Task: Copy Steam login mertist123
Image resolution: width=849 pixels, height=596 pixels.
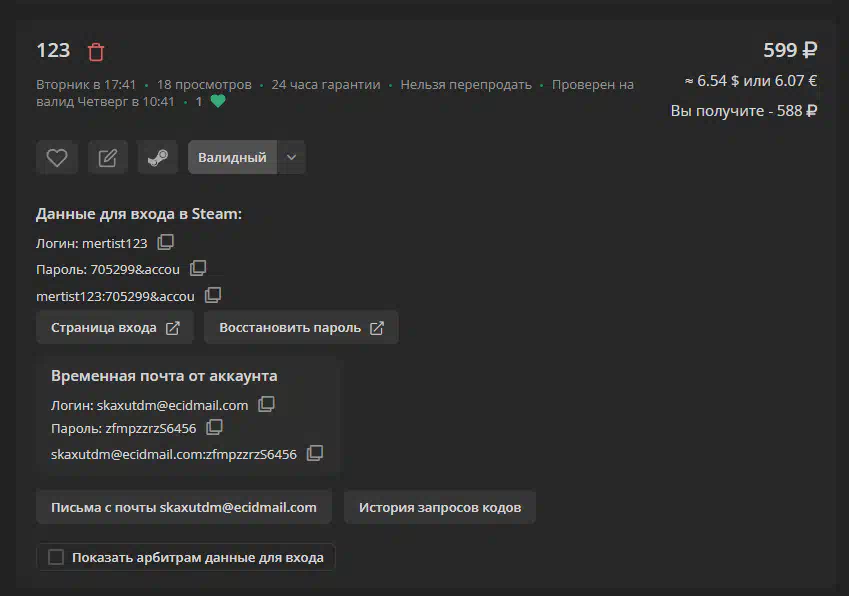Action: tap(166, 242)
